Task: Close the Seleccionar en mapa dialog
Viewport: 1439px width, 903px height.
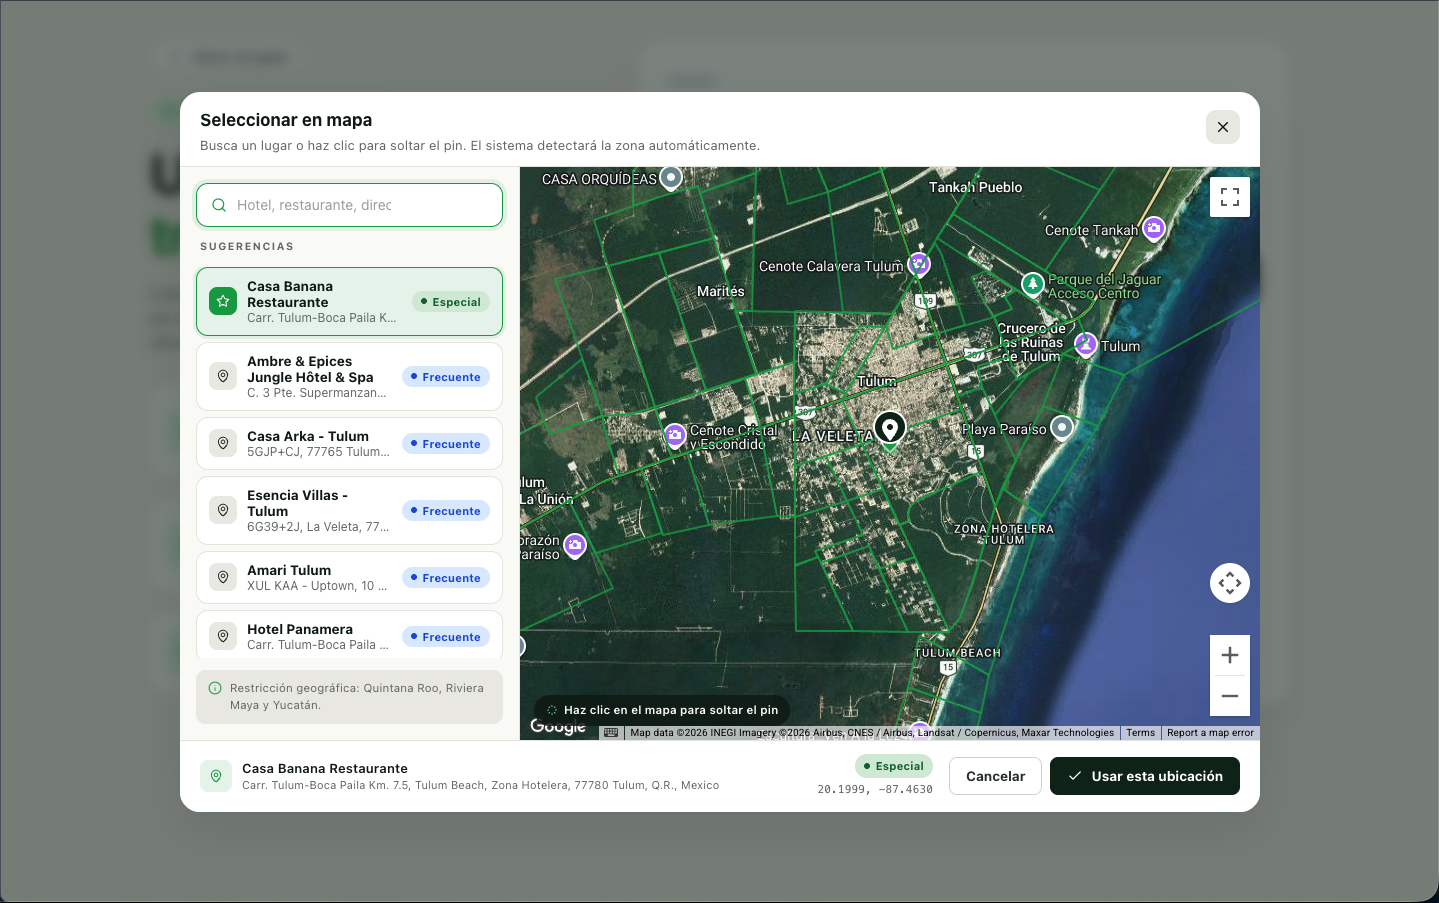Action: (x=1222, y=127)
